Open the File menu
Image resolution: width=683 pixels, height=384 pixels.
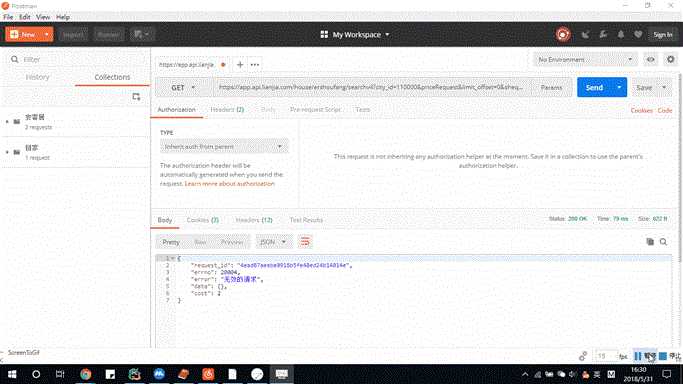coord(8,17)
